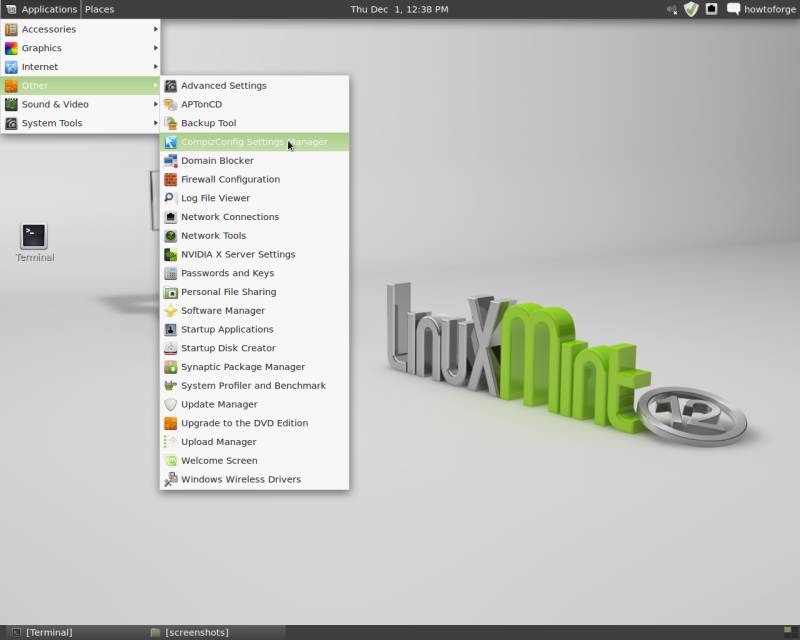Click the Firewall Configuration brick icon
Viewport: 800px width, 640px height.
tap(170, 180)
